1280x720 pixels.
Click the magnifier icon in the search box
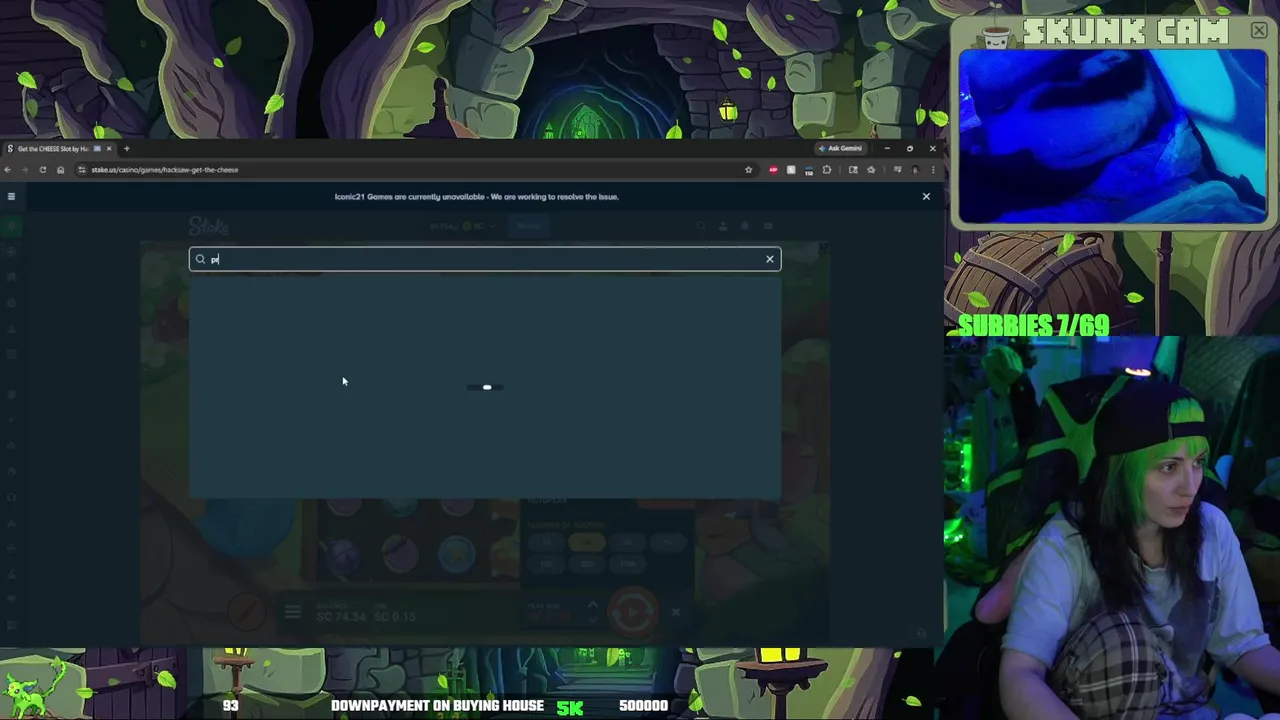tap(200, 259)
